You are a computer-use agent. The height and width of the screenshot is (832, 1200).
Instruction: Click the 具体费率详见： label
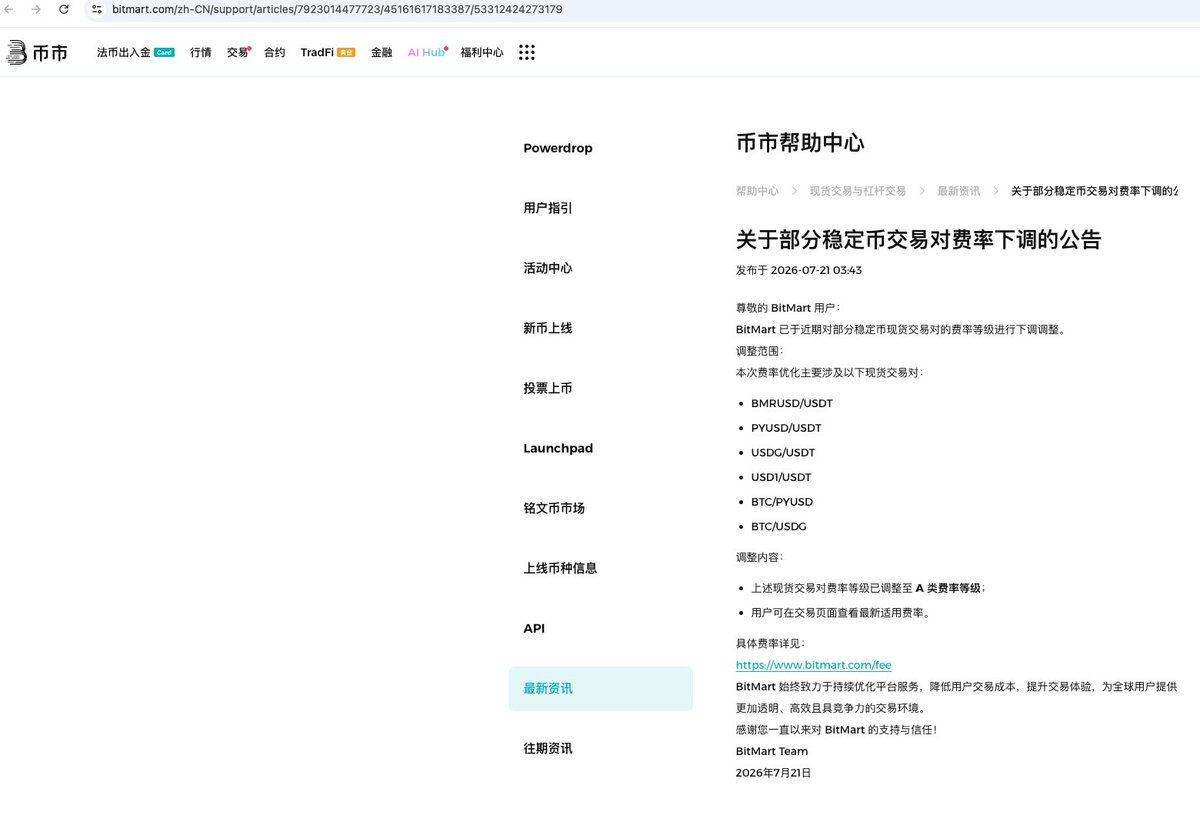770,644
